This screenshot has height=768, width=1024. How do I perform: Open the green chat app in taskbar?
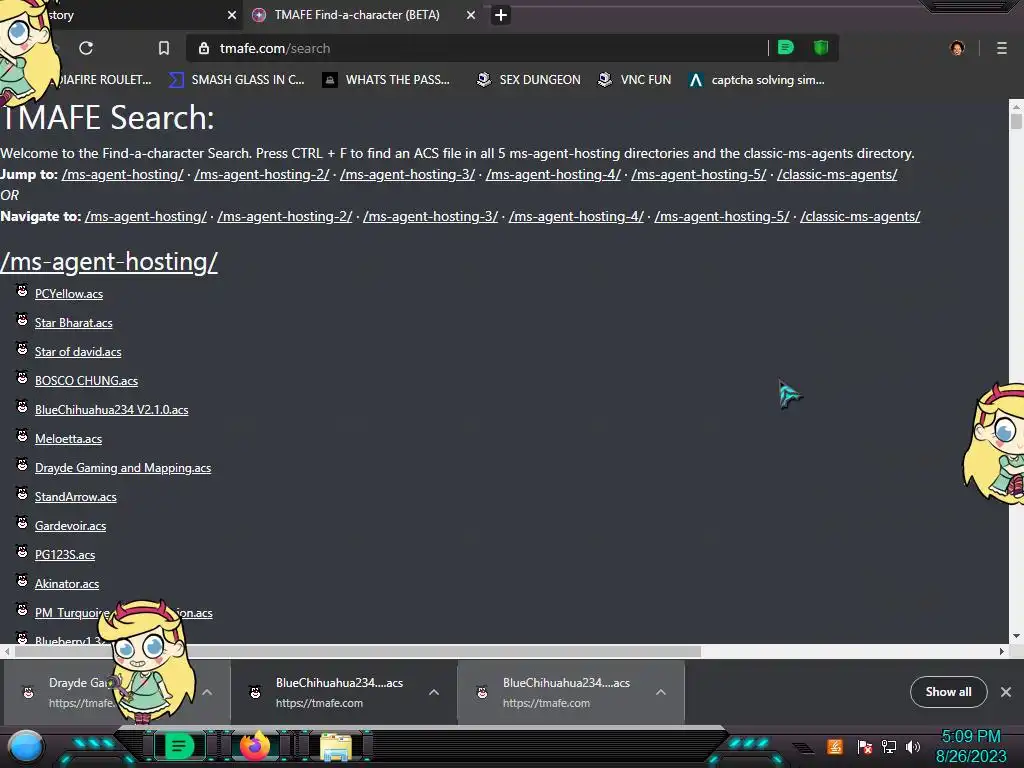179,746
